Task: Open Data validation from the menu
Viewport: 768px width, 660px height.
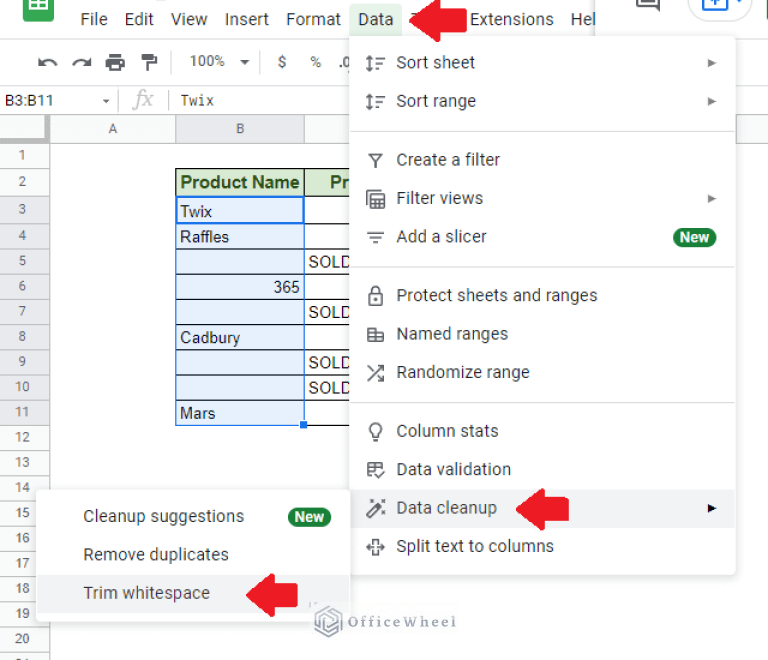Action: (x=453, y=469)
